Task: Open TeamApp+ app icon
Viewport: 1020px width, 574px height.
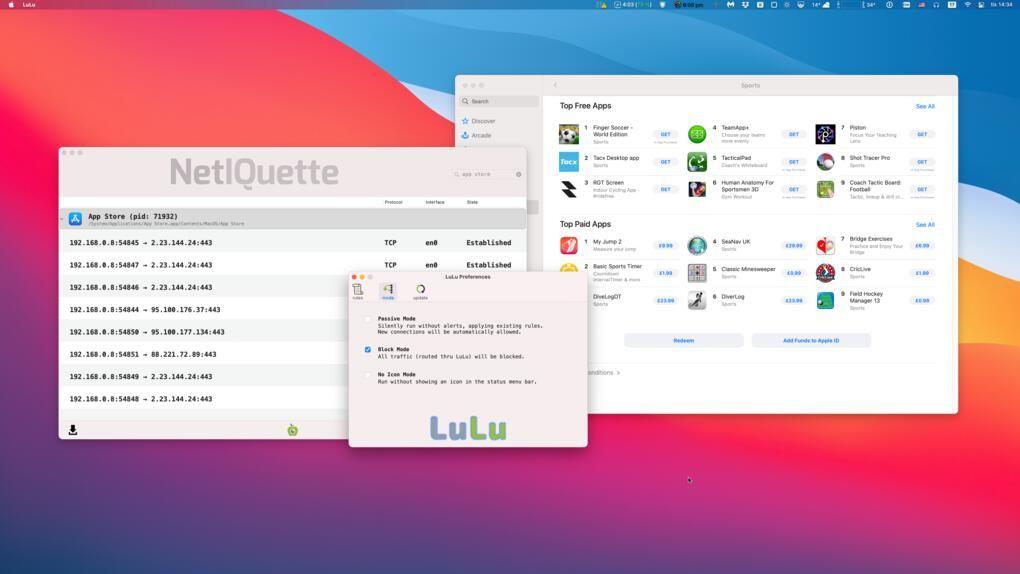Action: pos(697,134)
